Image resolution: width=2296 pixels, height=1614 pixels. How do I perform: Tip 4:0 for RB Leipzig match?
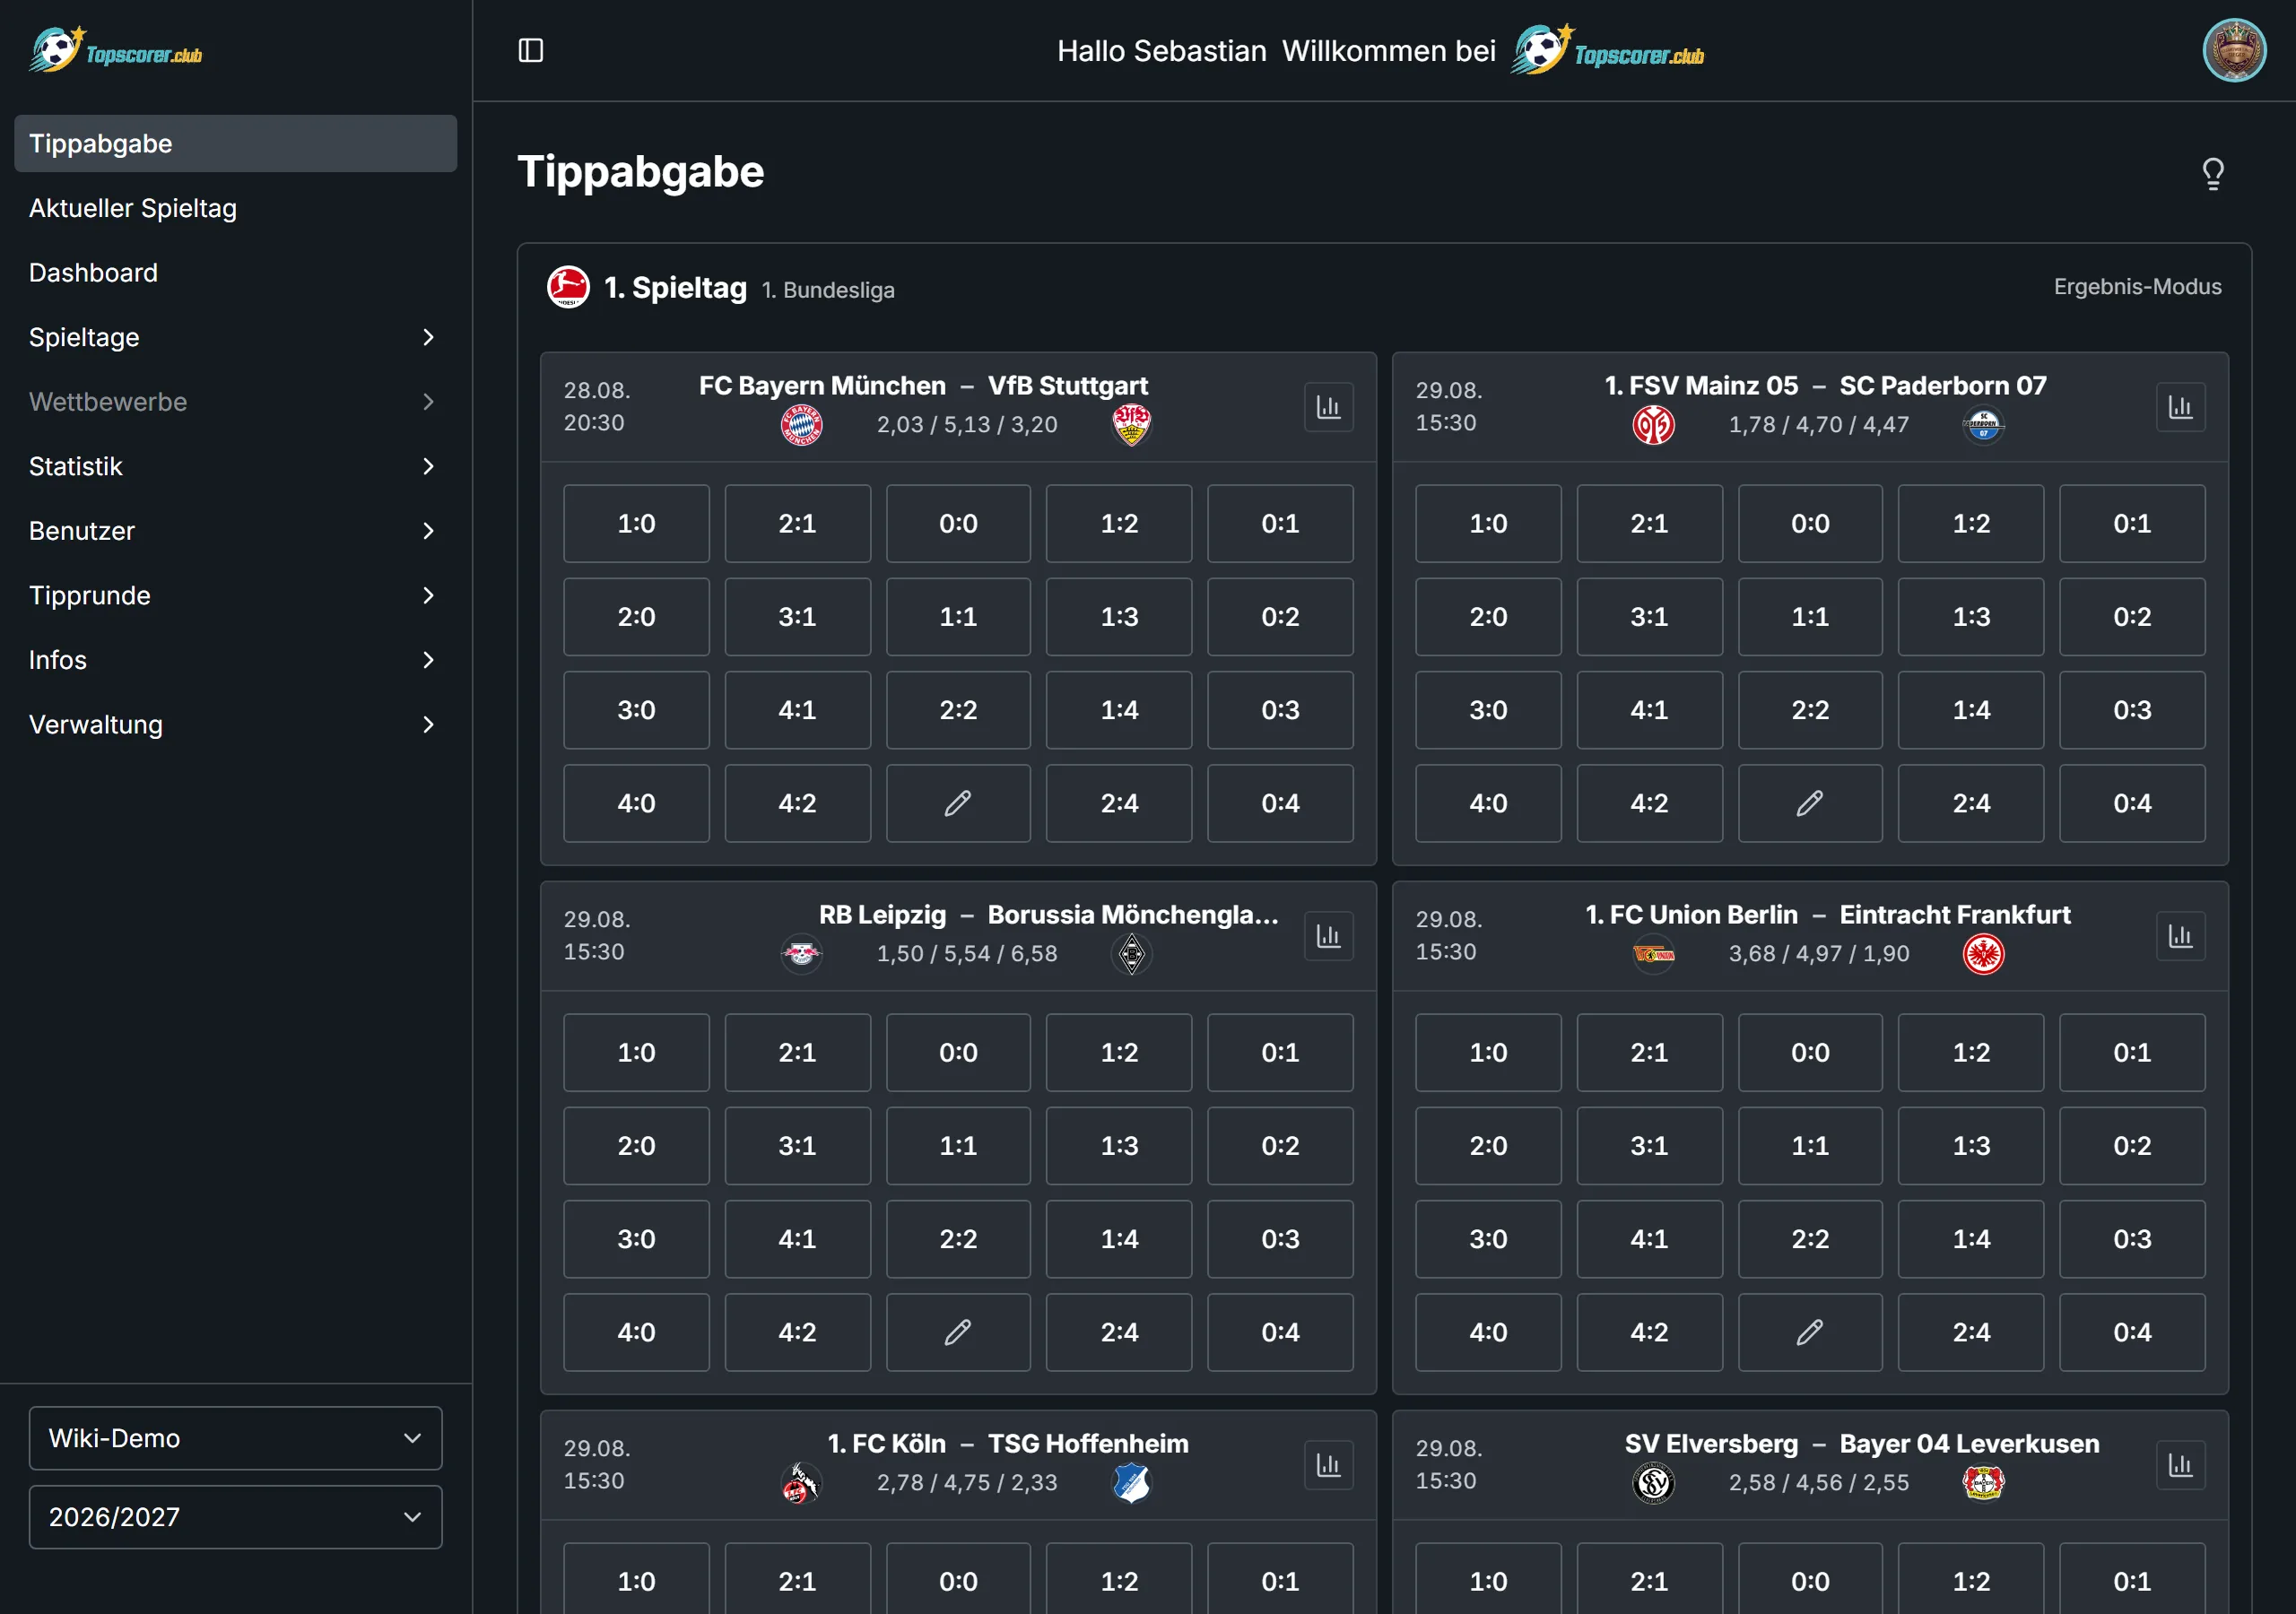[636, 1332]
